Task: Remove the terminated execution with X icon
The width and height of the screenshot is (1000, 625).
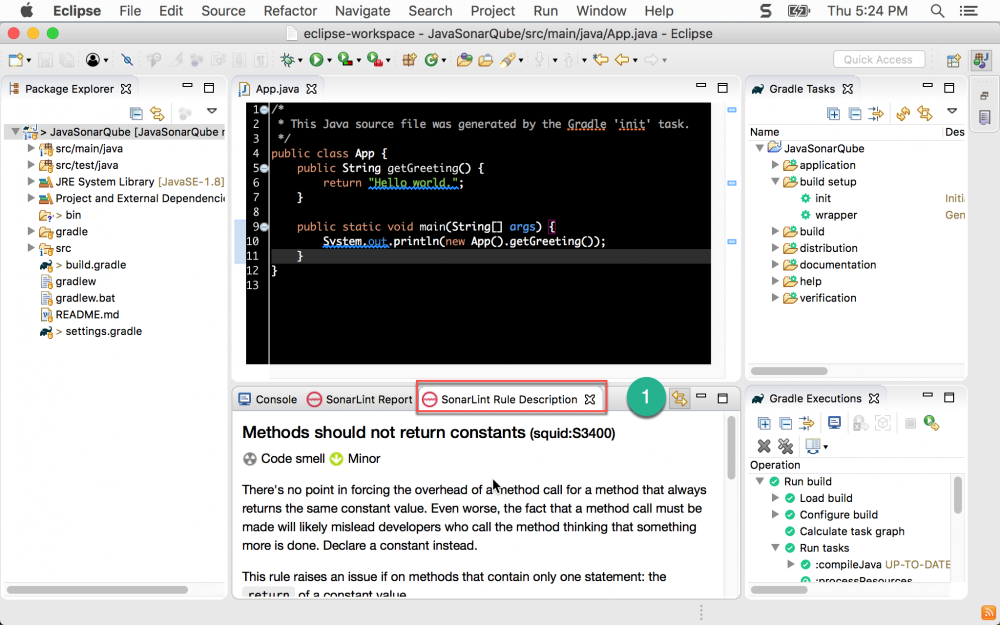Action: pos(764,446)
